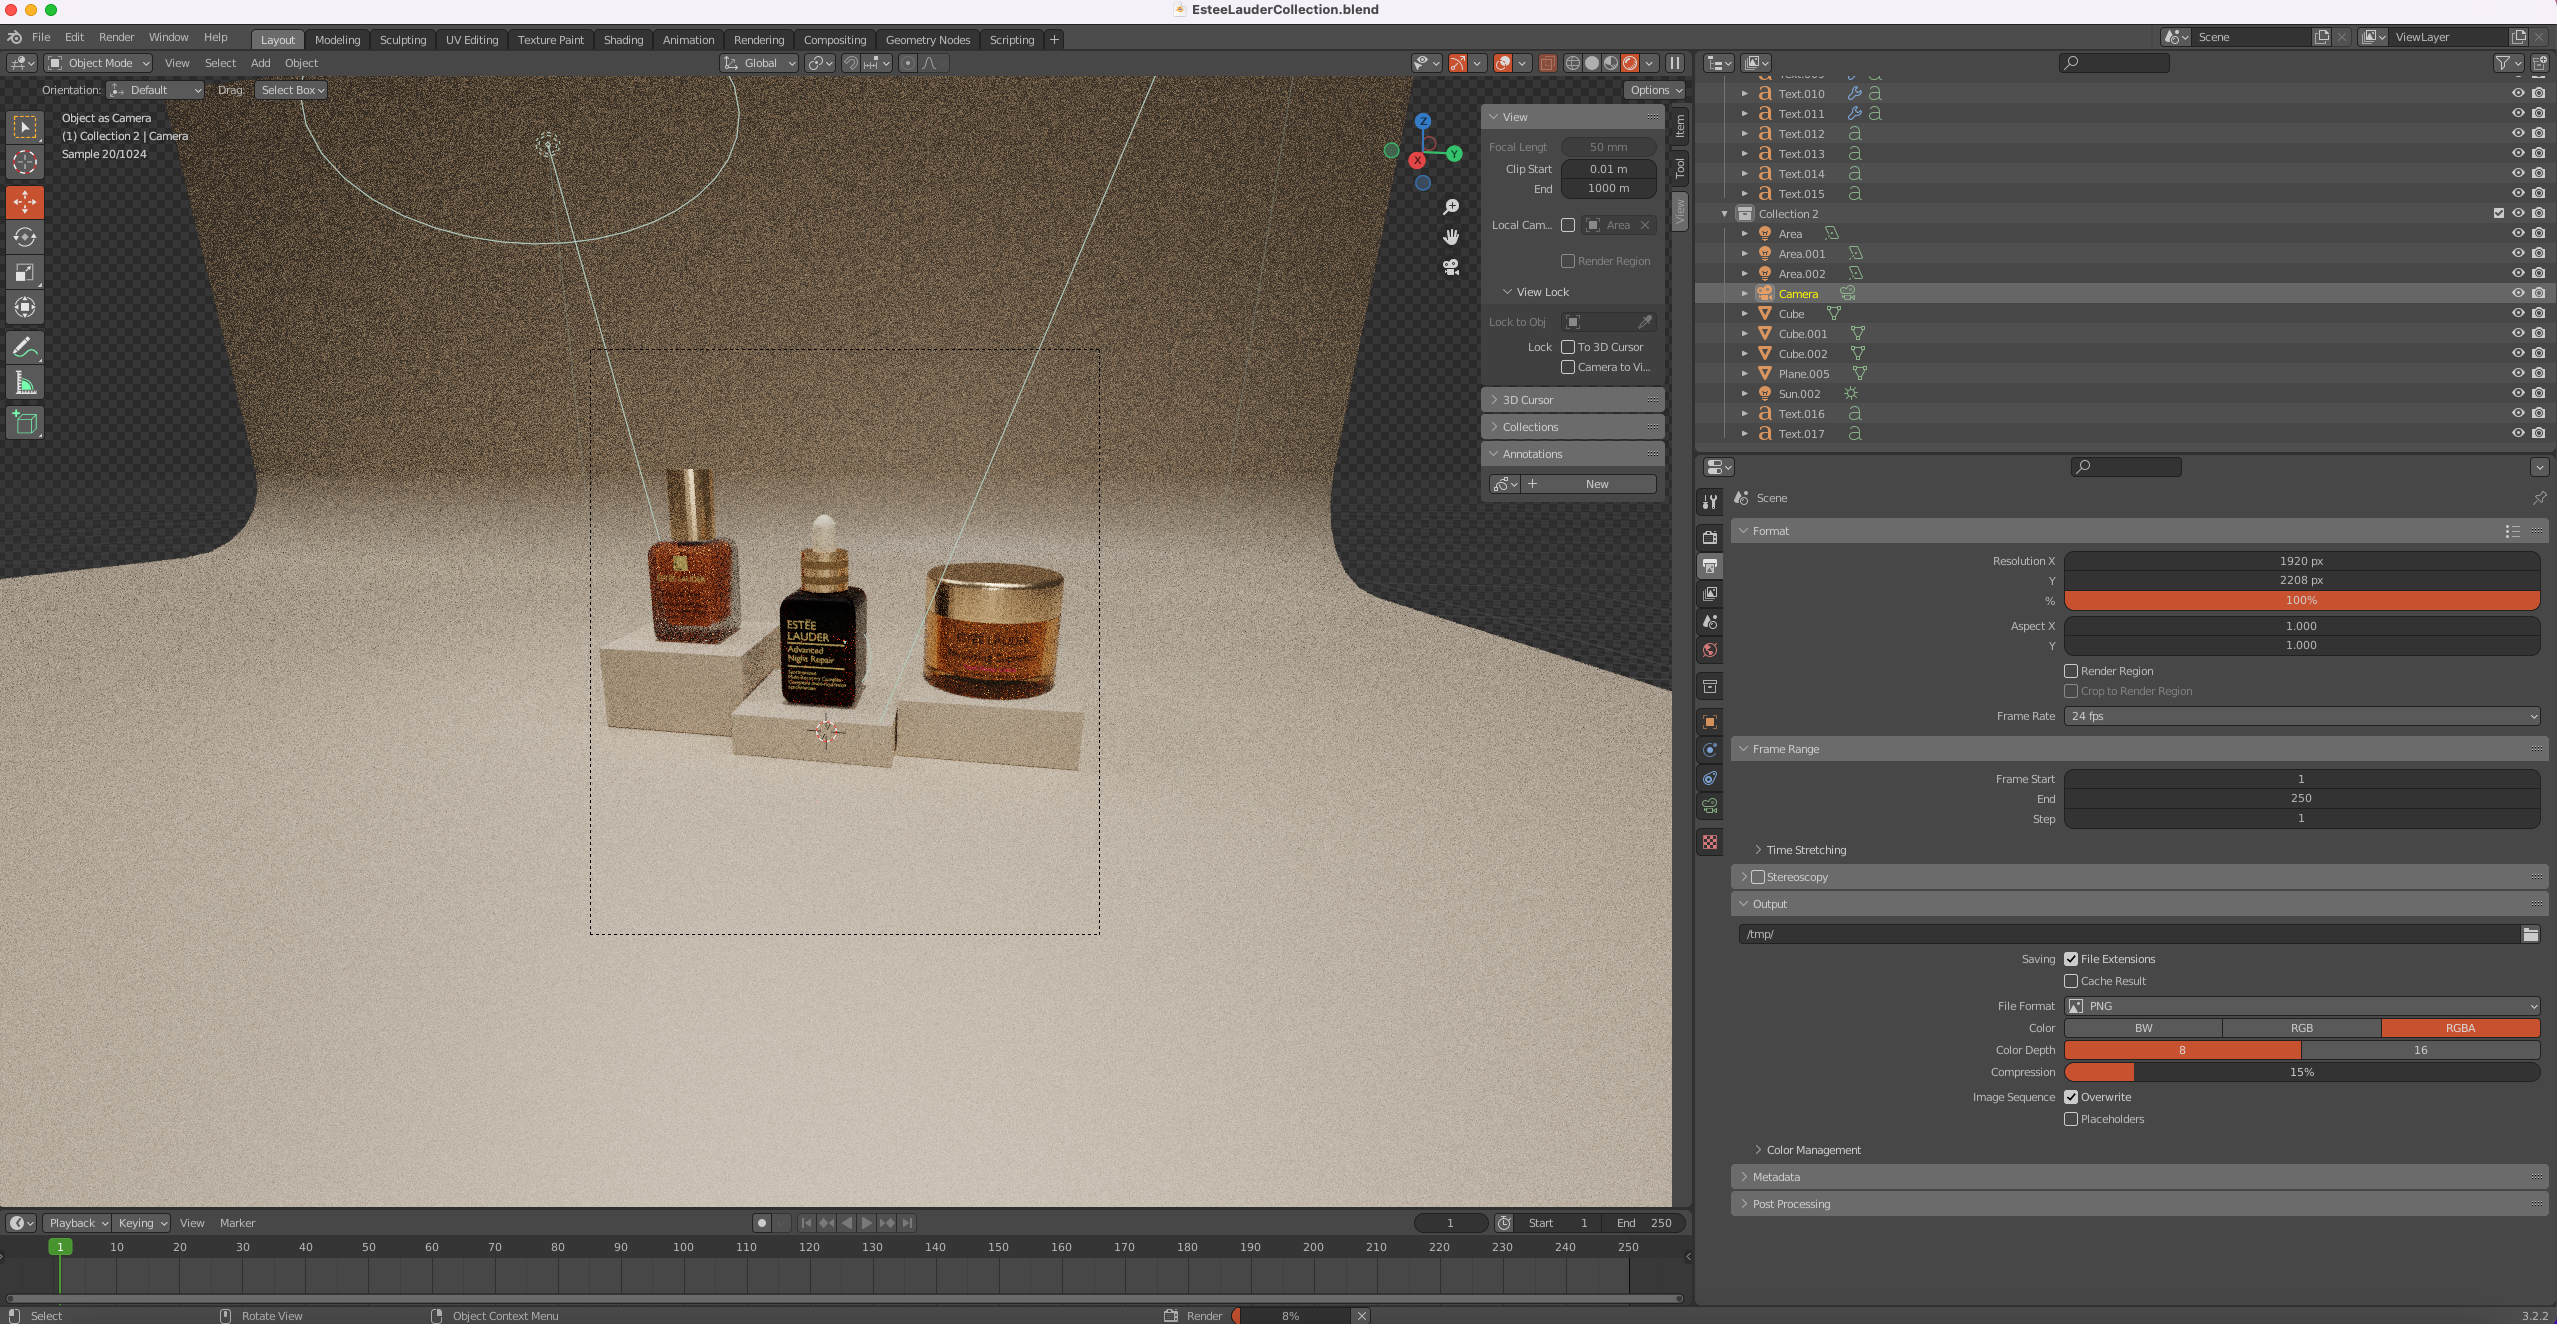Pause the viewport render preview

pyautogui.click(x=1675, y=63)
